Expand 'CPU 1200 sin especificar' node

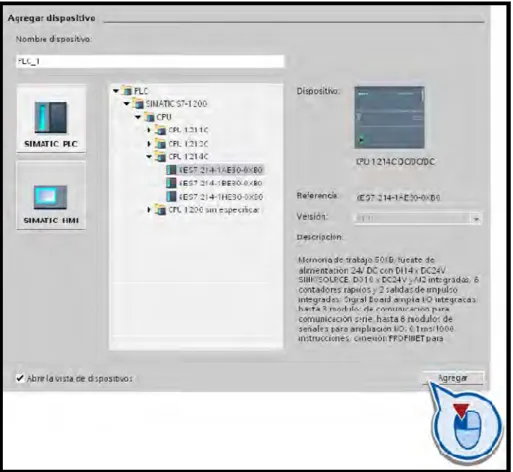[149, 210]
